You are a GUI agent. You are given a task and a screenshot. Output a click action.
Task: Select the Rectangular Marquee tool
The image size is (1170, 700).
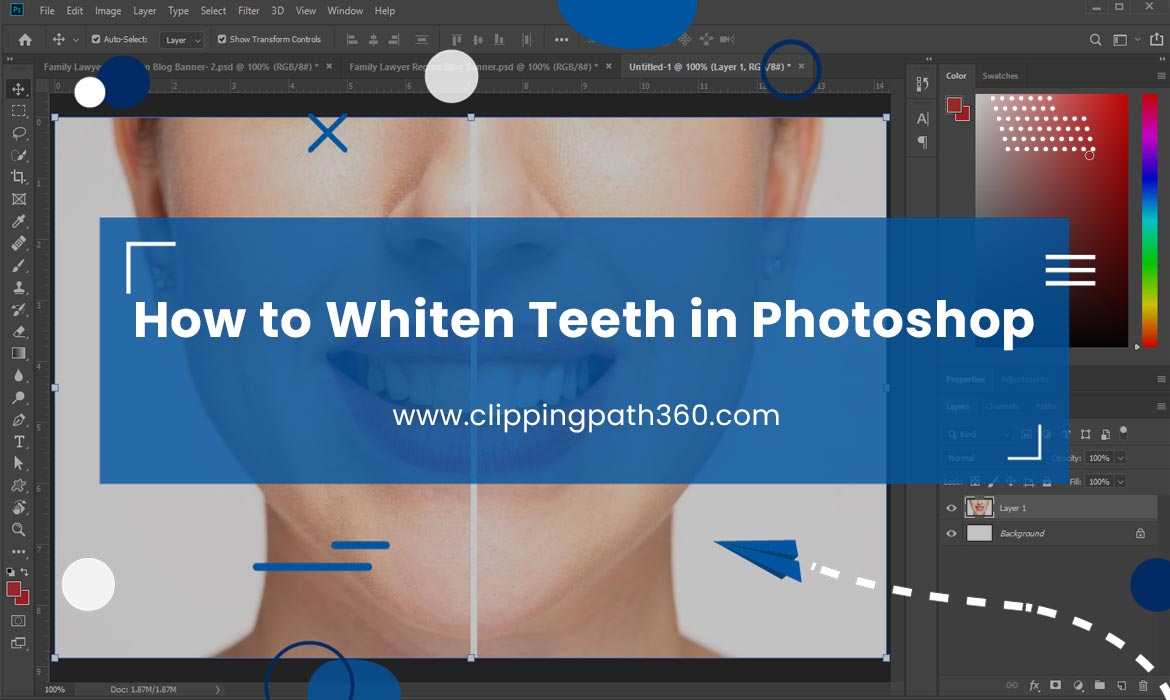pyautogui.click(x=19, y=111)
